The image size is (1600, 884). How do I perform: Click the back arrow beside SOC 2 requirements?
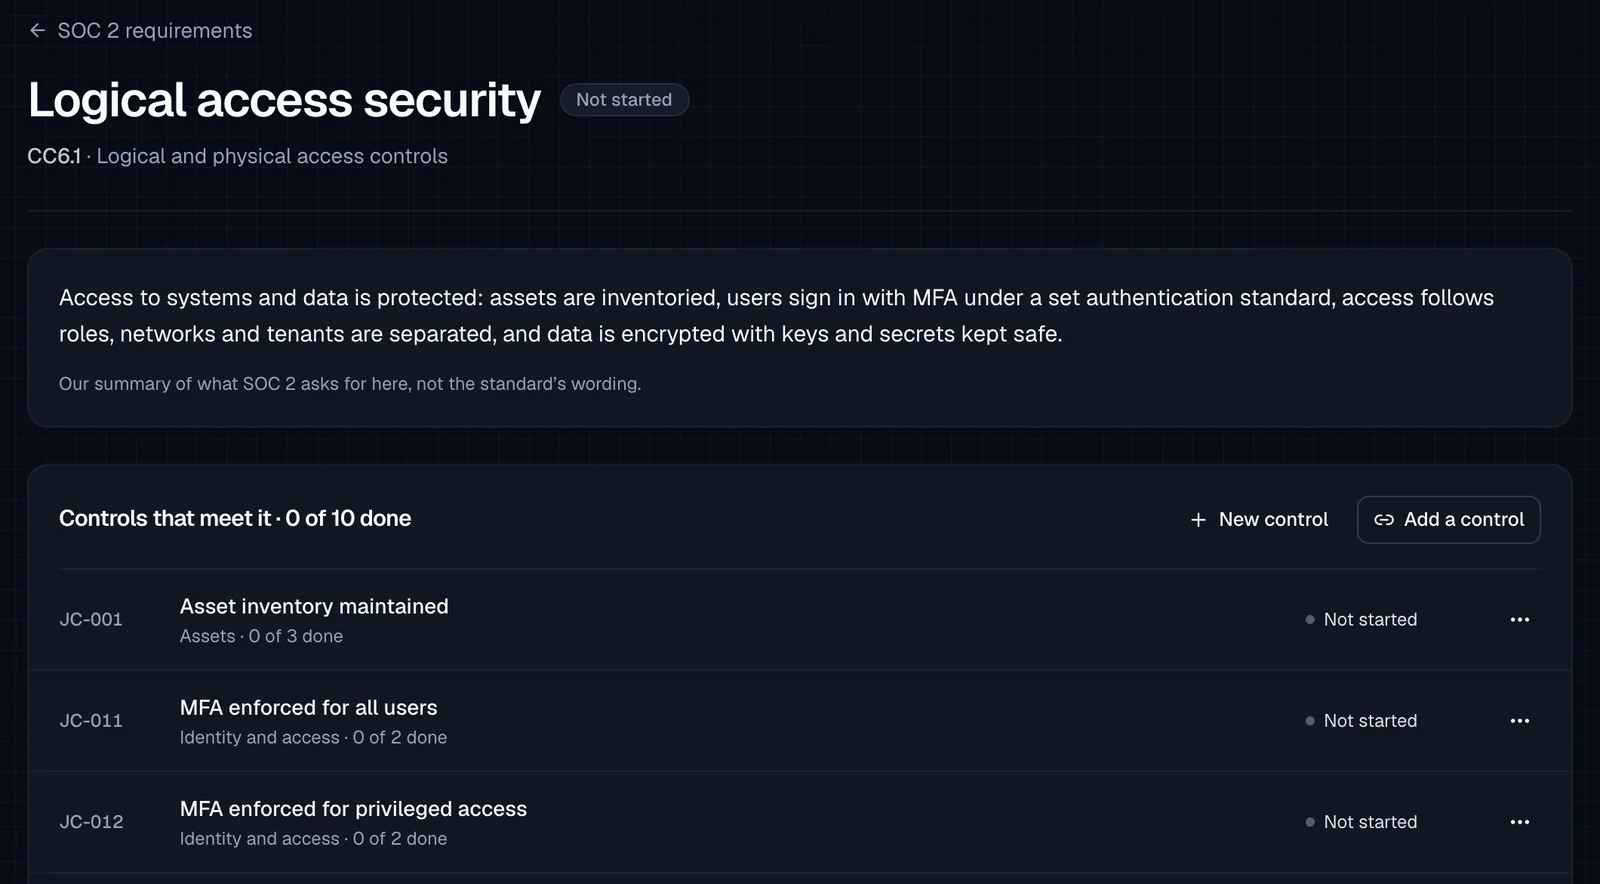point(37,31)
